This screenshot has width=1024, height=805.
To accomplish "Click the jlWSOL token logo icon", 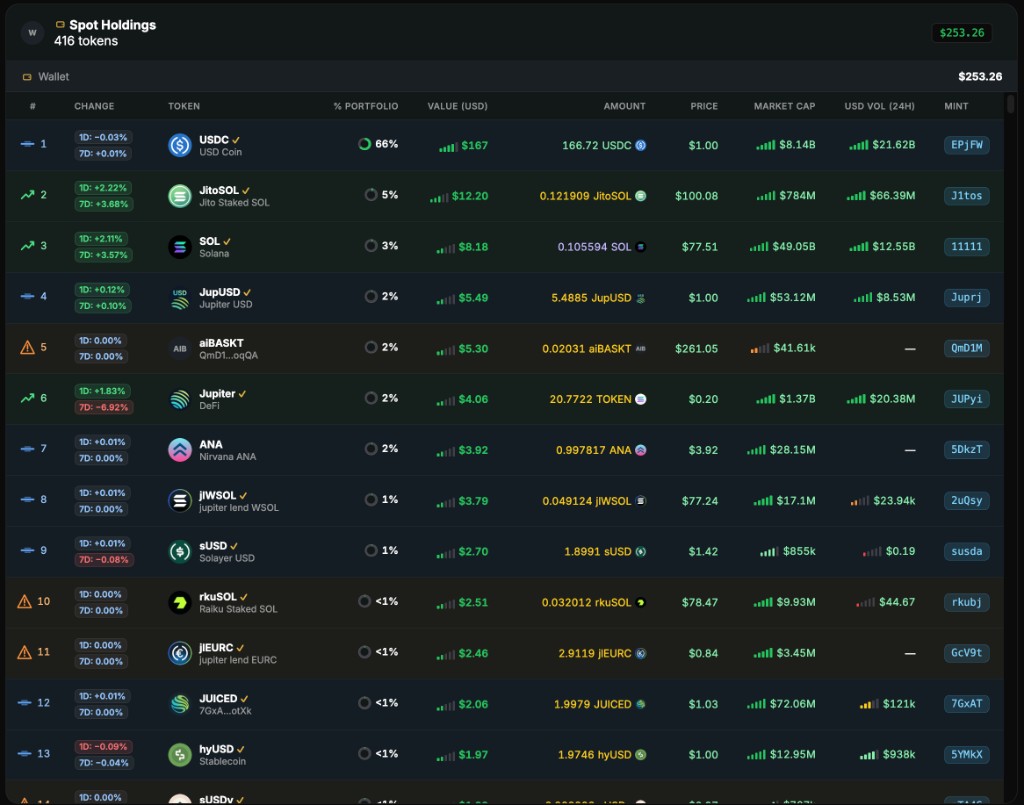I will click(x=180, y=501).
